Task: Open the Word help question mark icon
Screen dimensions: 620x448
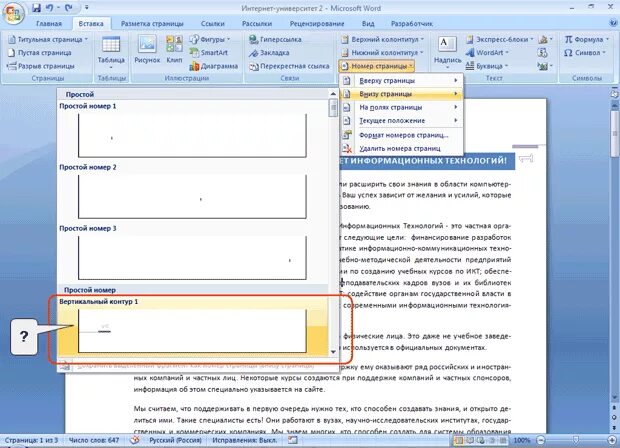Action: 614,23
